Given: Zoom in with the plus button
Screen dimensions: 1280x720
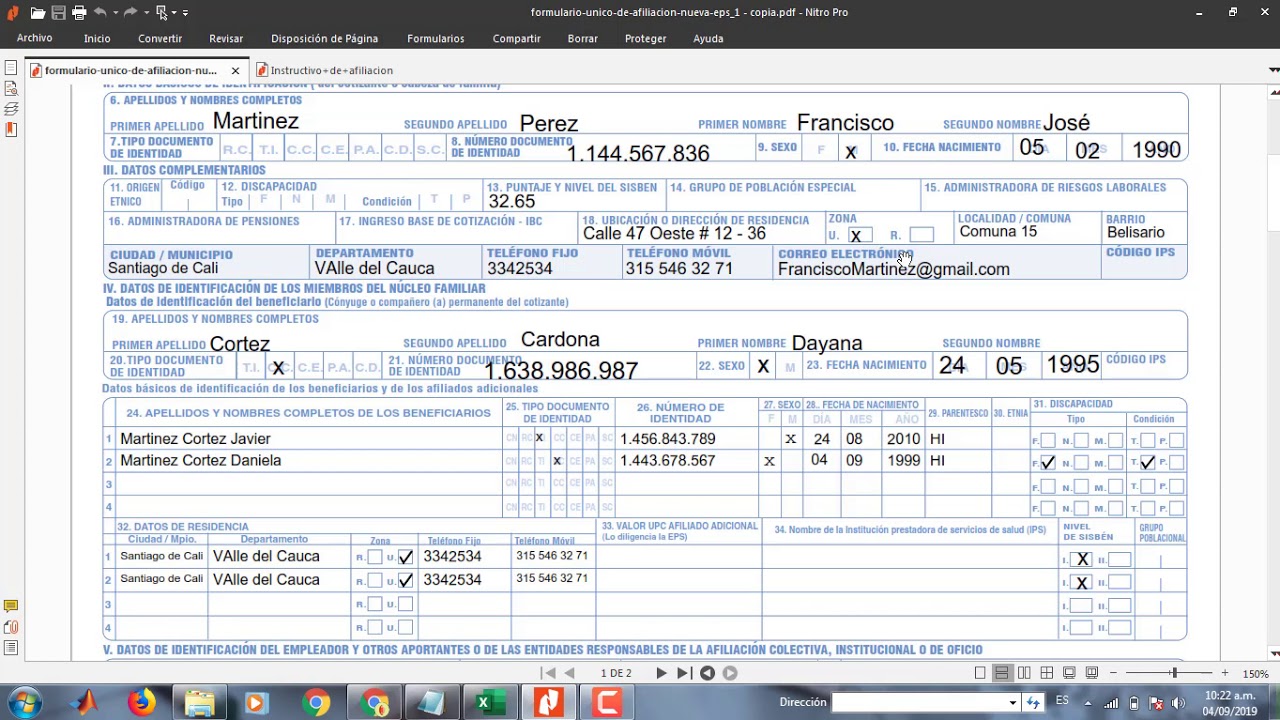Looking at the screenshot, I should [1224, 673].
